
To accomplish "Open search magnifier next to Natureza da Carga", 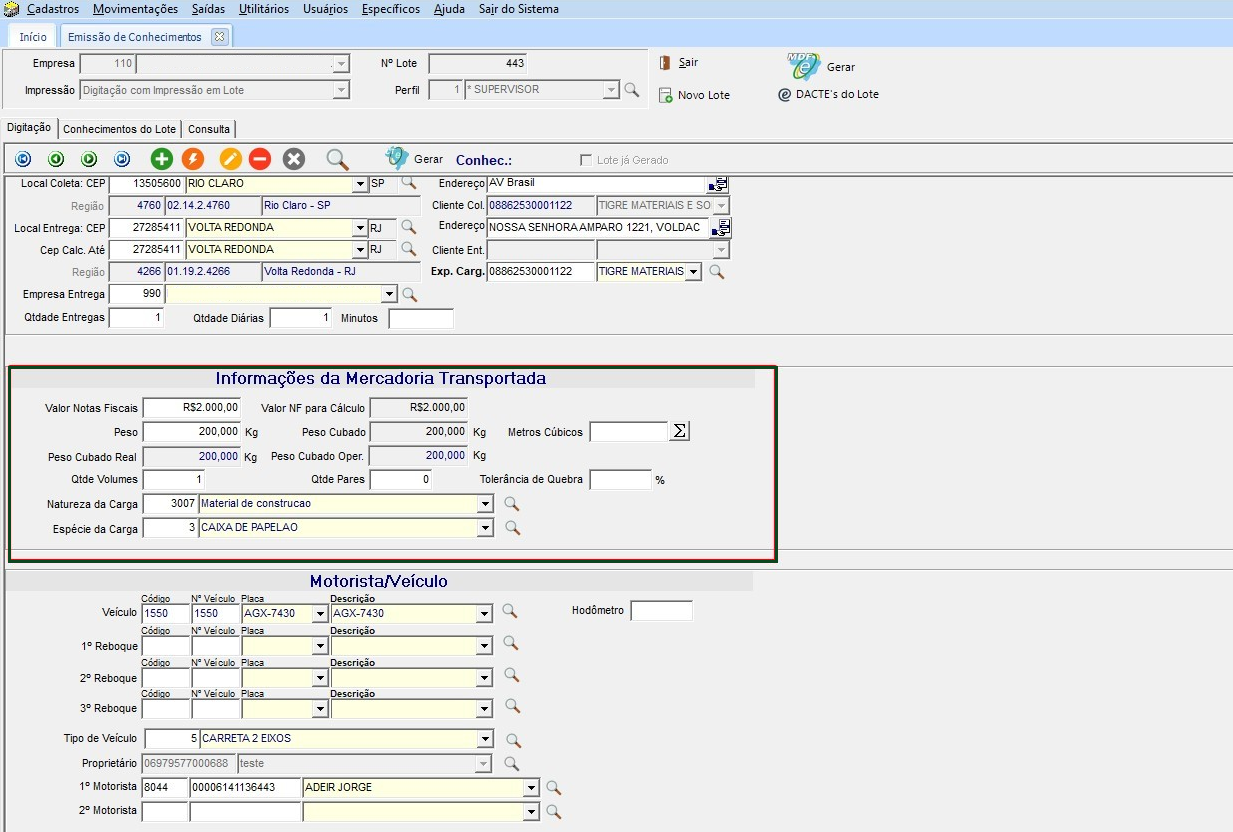I will [x=512, y=504].
